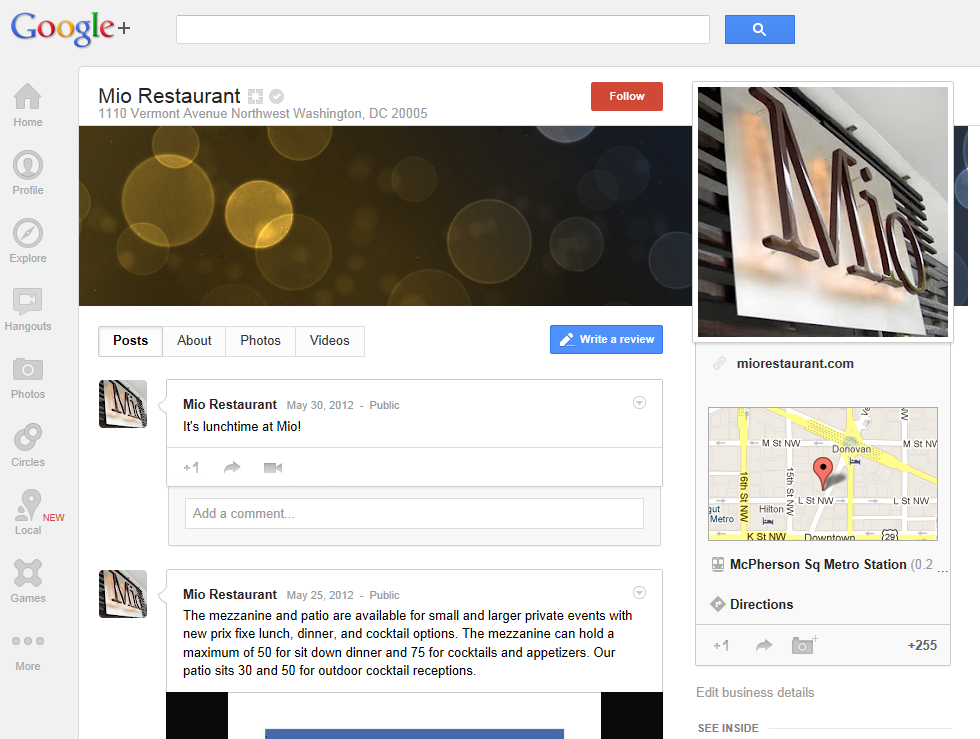Viewport: 980px width, 739px height.
Task: Follow Mio Restaurant
Action: click(626, 96)
